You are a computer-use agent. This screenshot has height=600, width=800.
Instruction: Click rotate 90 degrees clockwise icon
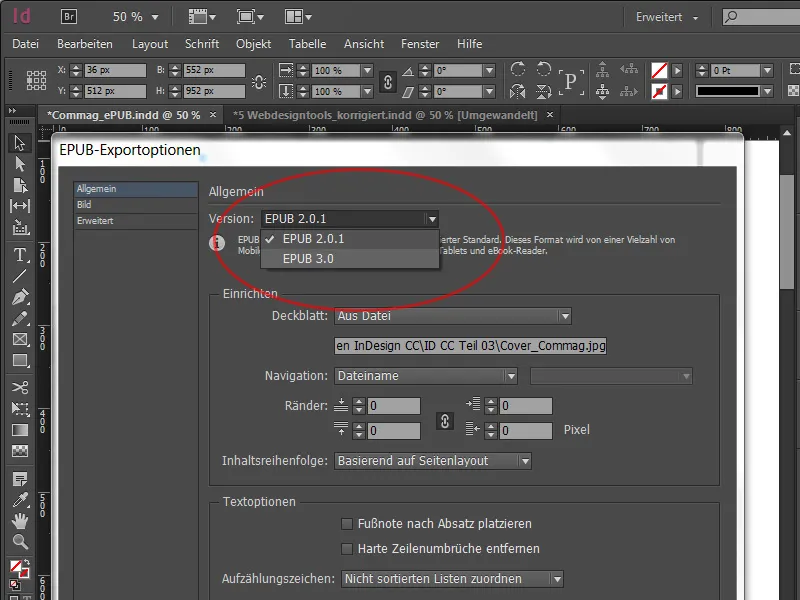[x=518, y=69]
